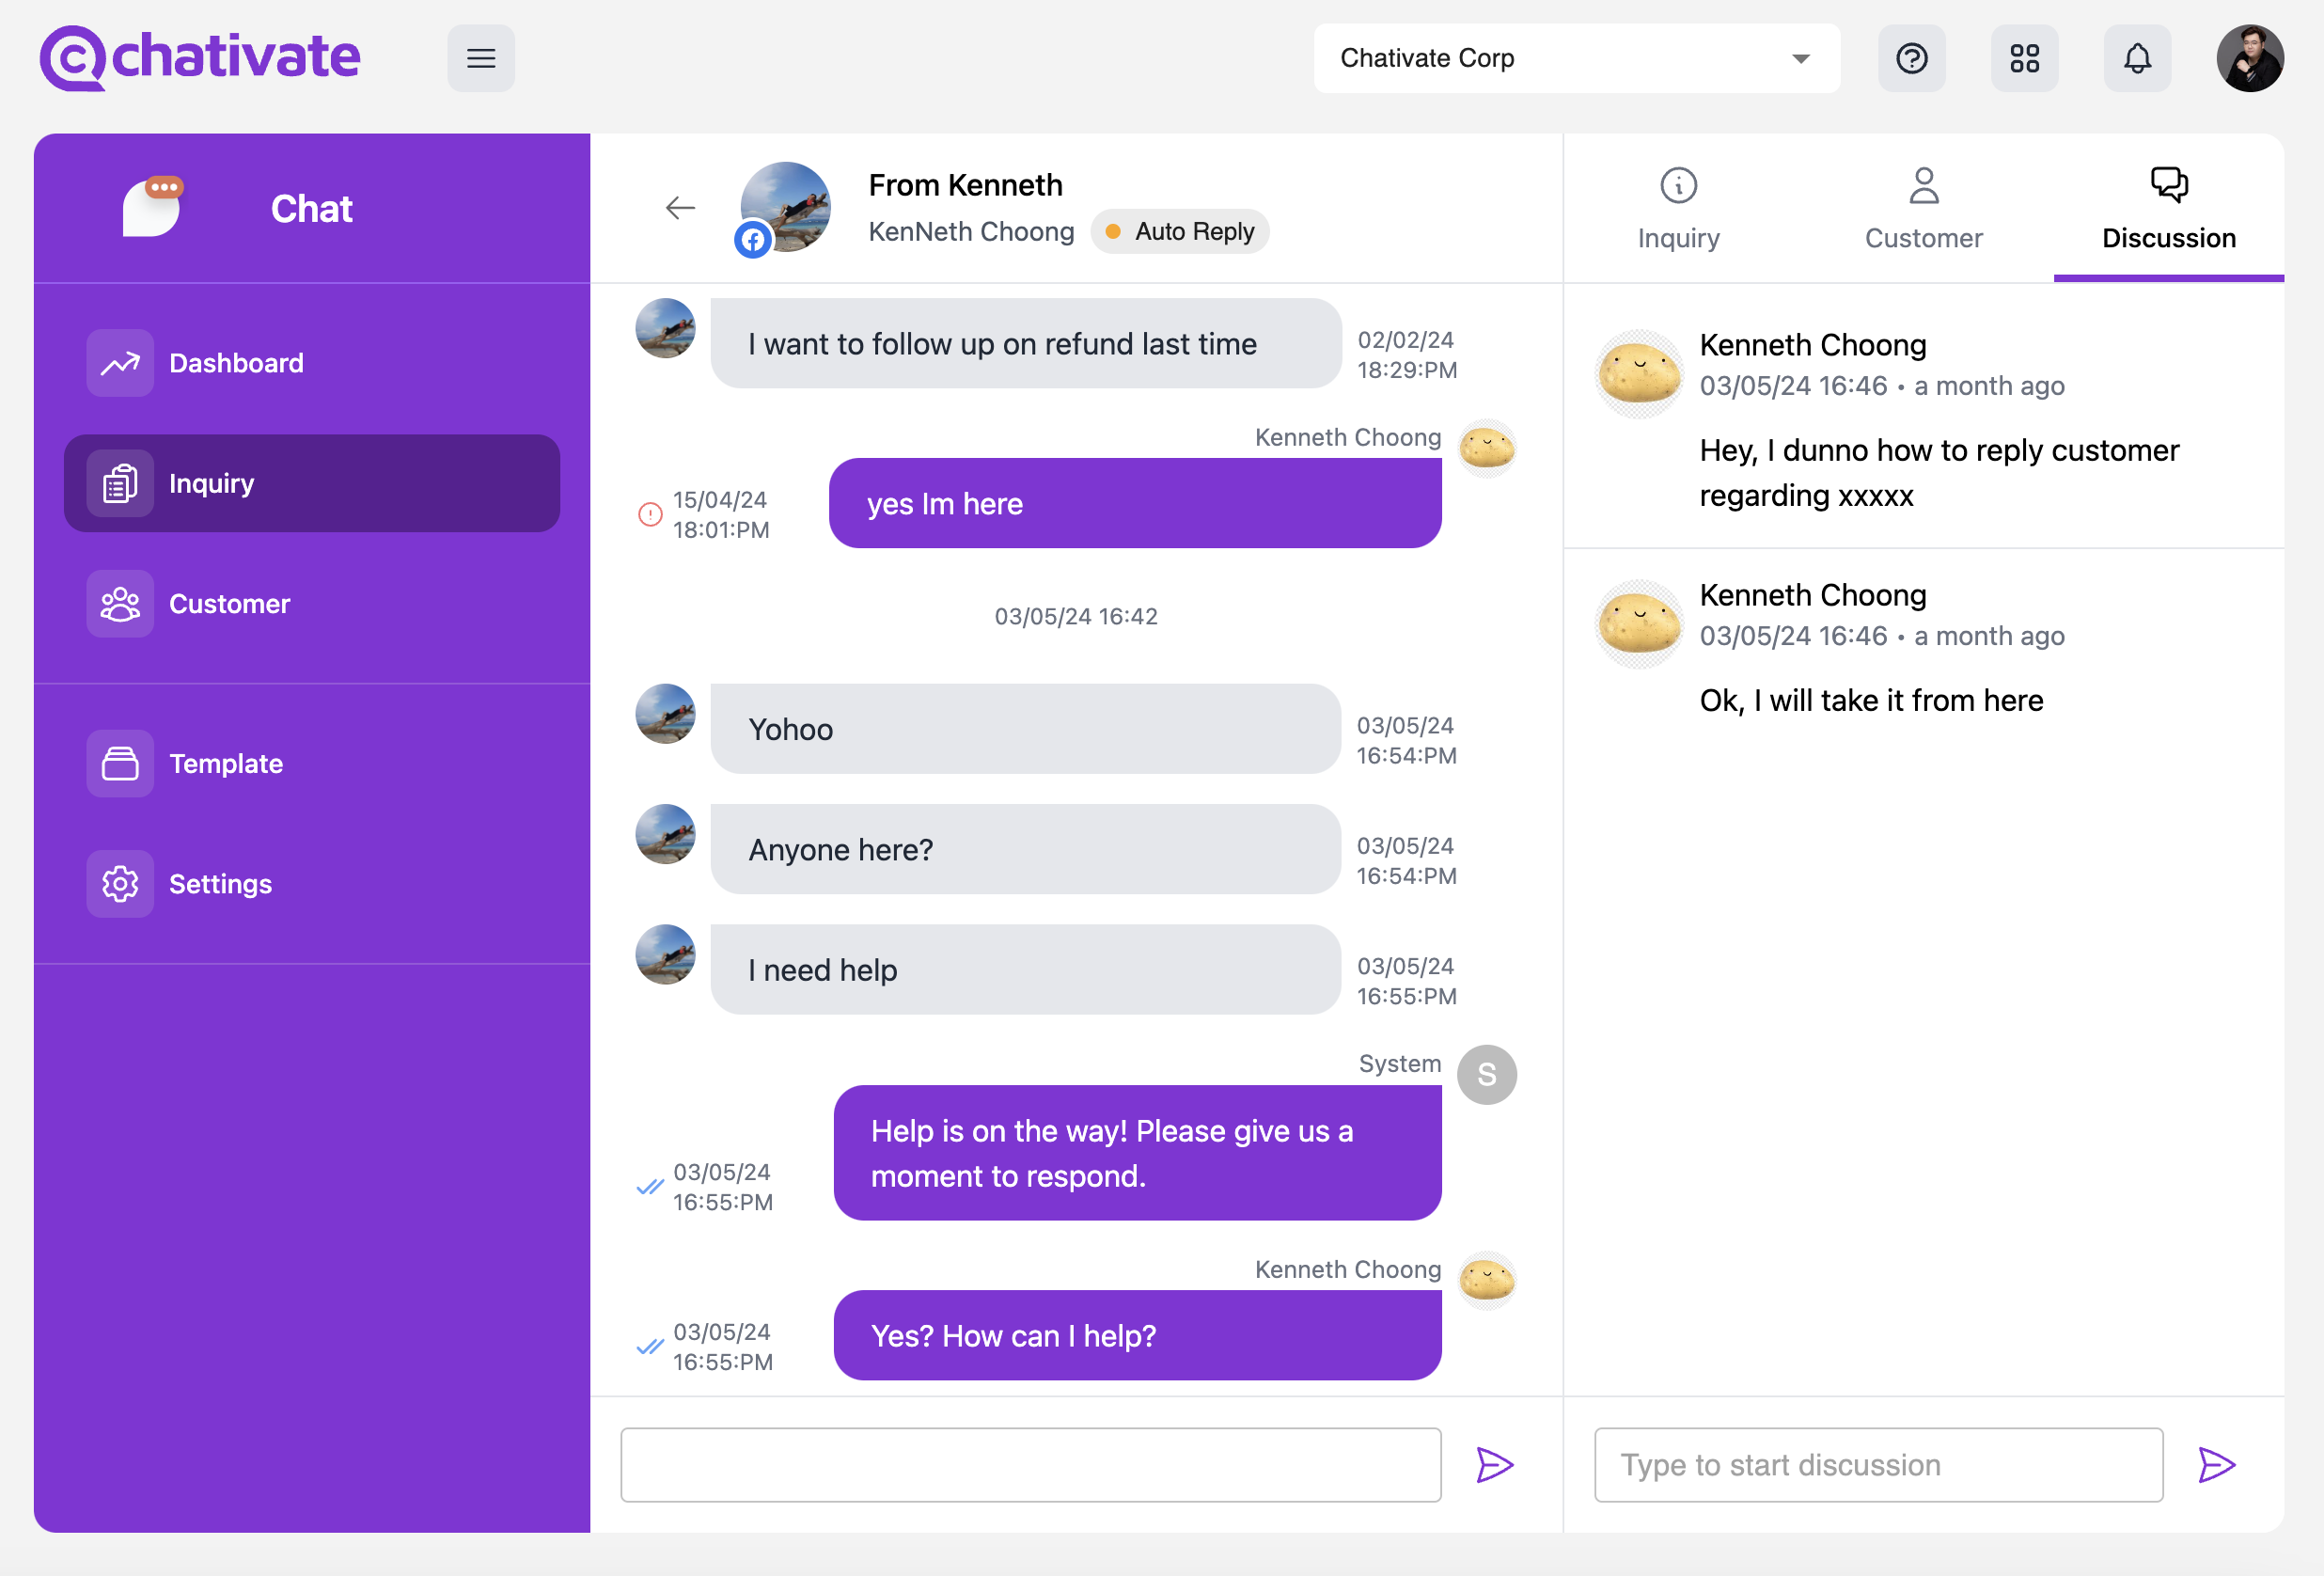The height and width of the screenshot is (1576, 2324).
Task: Click customer avatar next to 'Yohoo'
Action: 665,714
